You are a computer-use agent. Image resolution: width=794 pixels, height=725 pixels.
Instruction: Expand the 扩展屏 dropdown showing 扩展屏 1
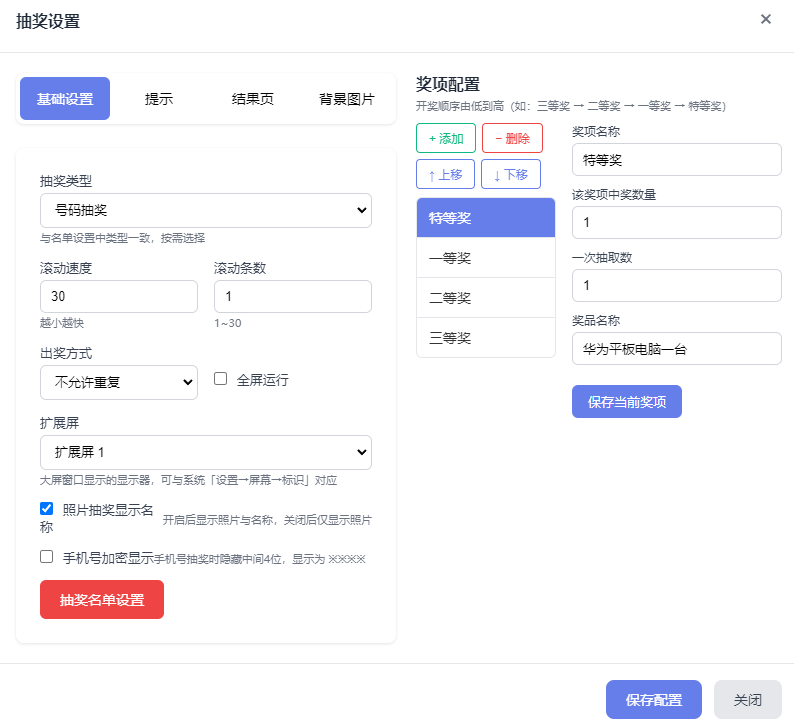pyautogui.click(x=206, y=452)
